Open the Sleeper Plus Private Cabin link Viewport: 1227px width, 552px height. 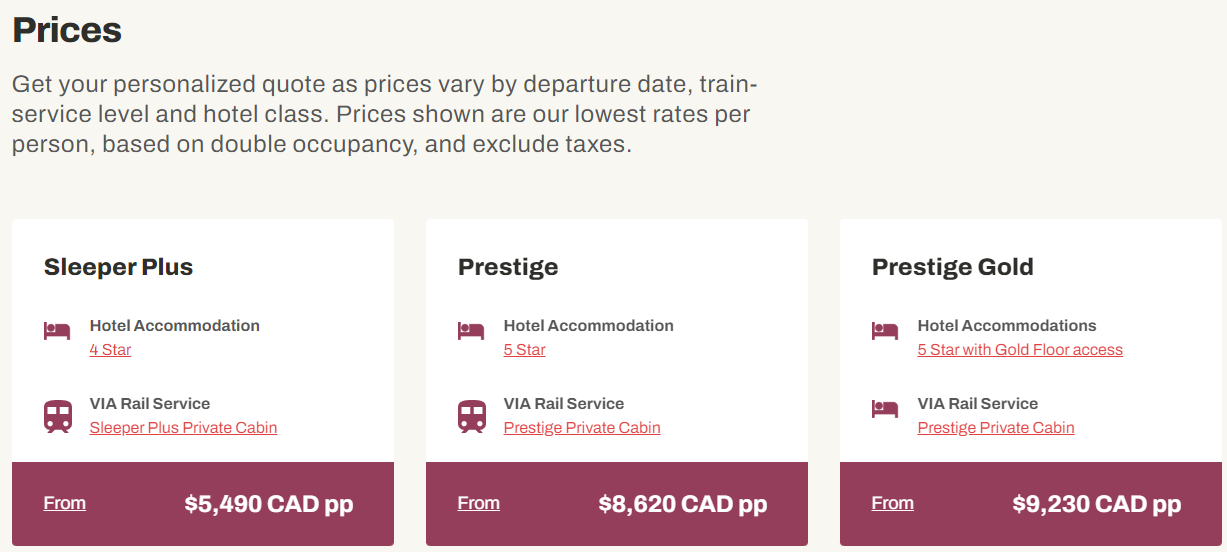pos(183,428)
